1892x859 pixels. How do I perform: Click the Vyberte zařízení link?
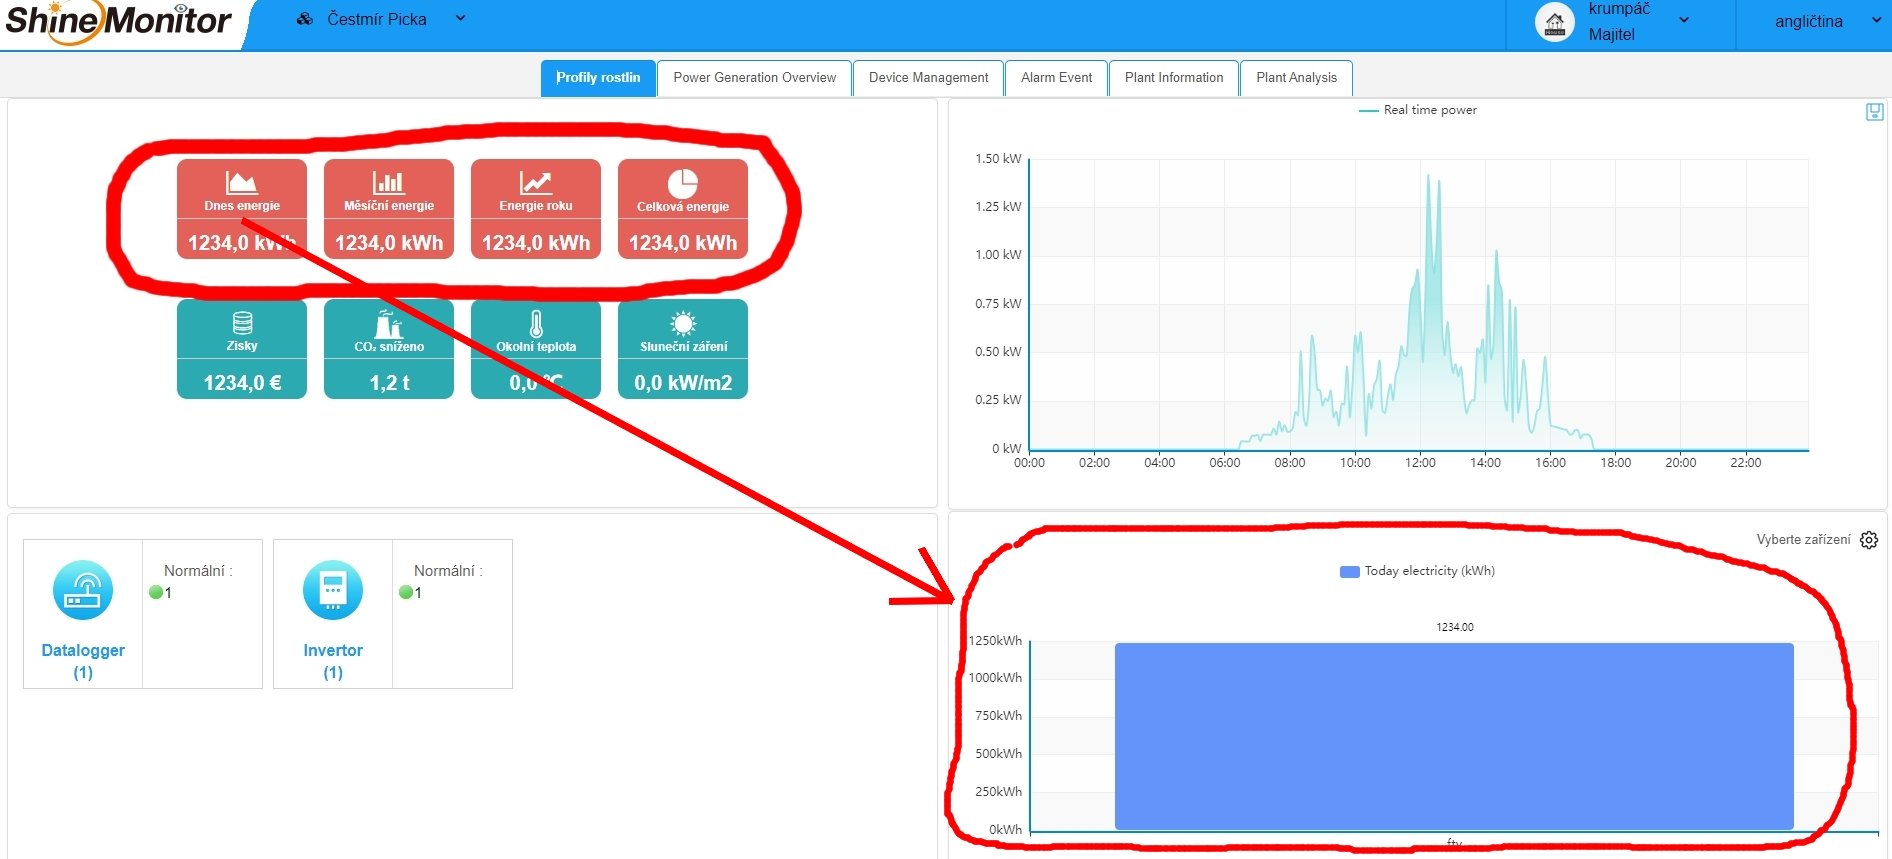[1803, 540]
